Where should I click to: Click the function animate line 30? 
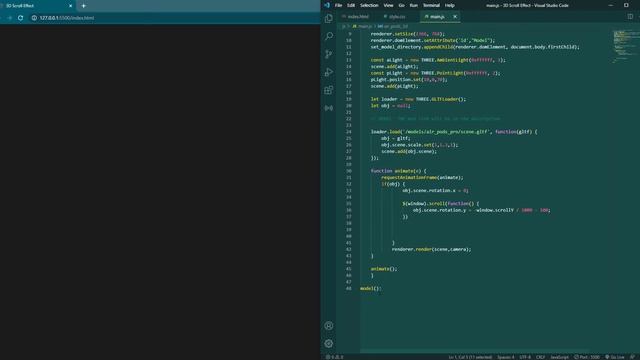[398, 171]
